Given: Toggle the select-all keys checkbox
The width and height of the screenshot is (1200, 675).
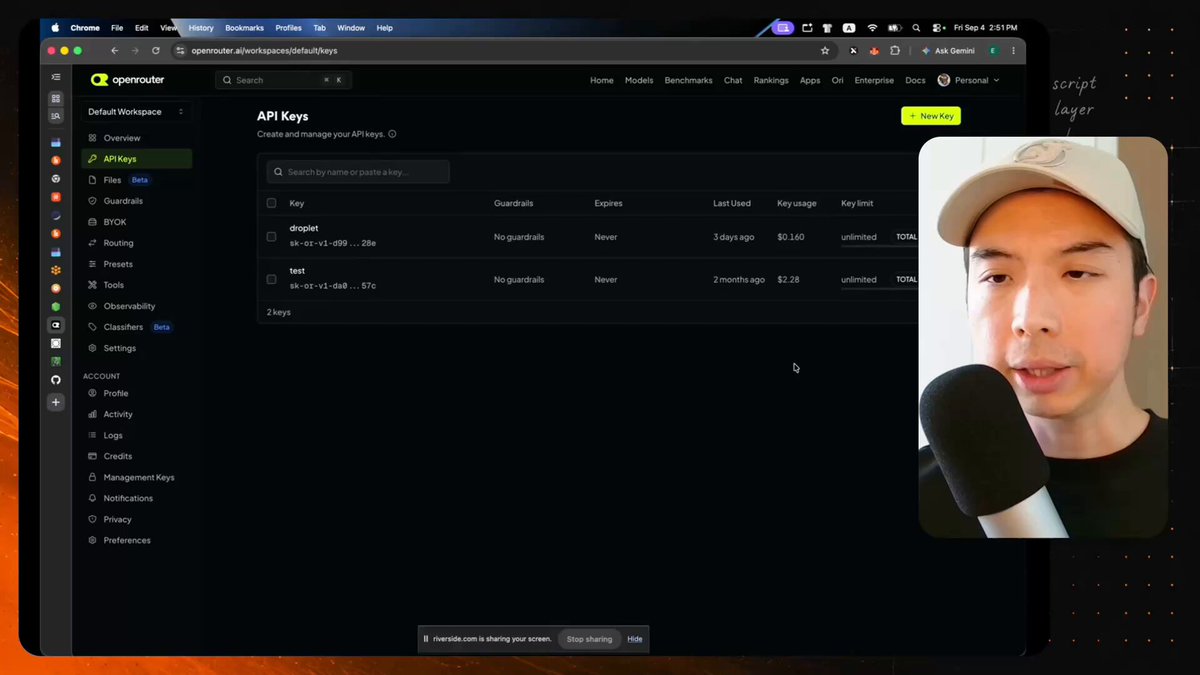Looking at the screenshot, I should coord(271,203).
